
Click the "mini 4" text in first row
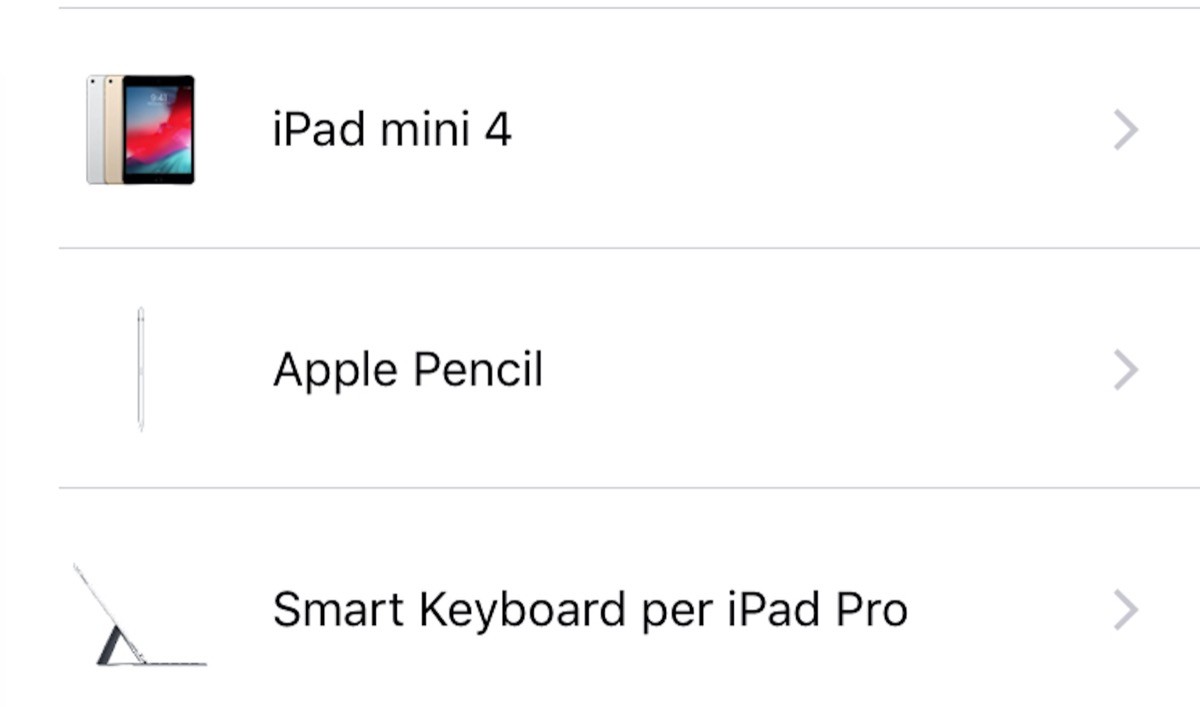point(446,130)
